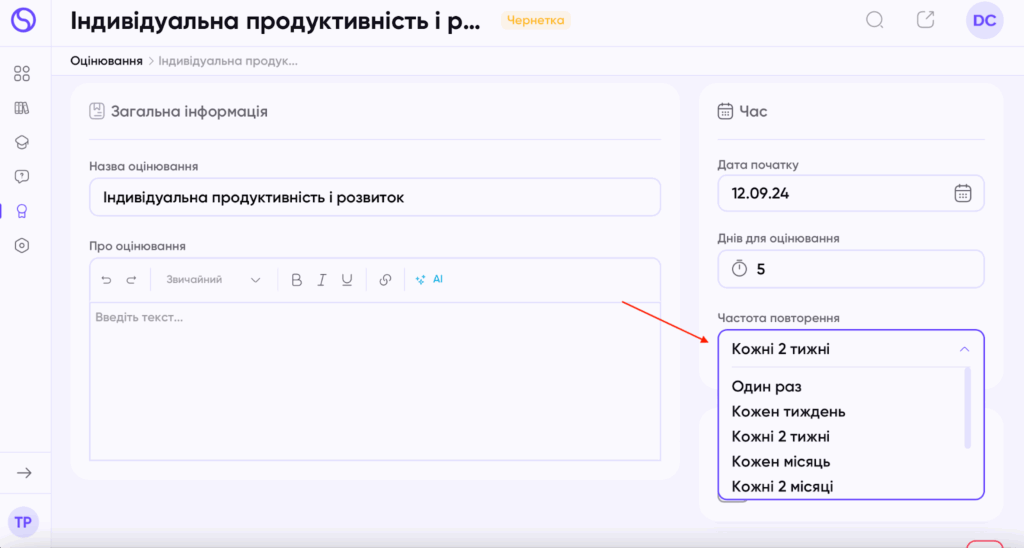Image resolution: width=1024 pixels, height=548 pixels.
Task: Click the open-in-new-window share icon
Action: (926, 20)
